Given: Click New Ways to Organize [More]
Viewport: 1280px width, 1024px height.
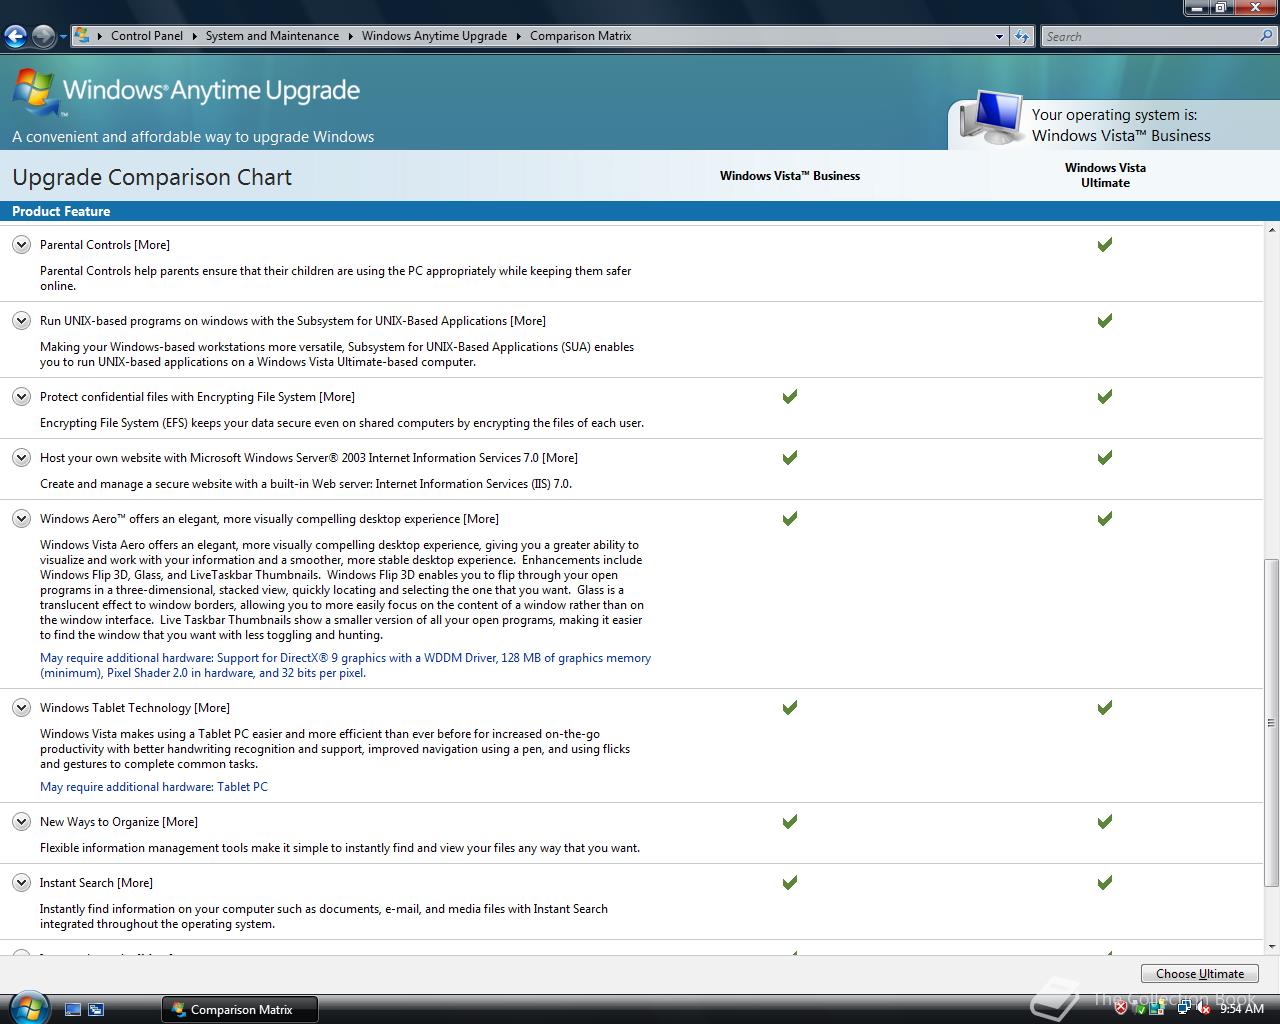Looking at the screenshot, I should [x=119, y=822].
